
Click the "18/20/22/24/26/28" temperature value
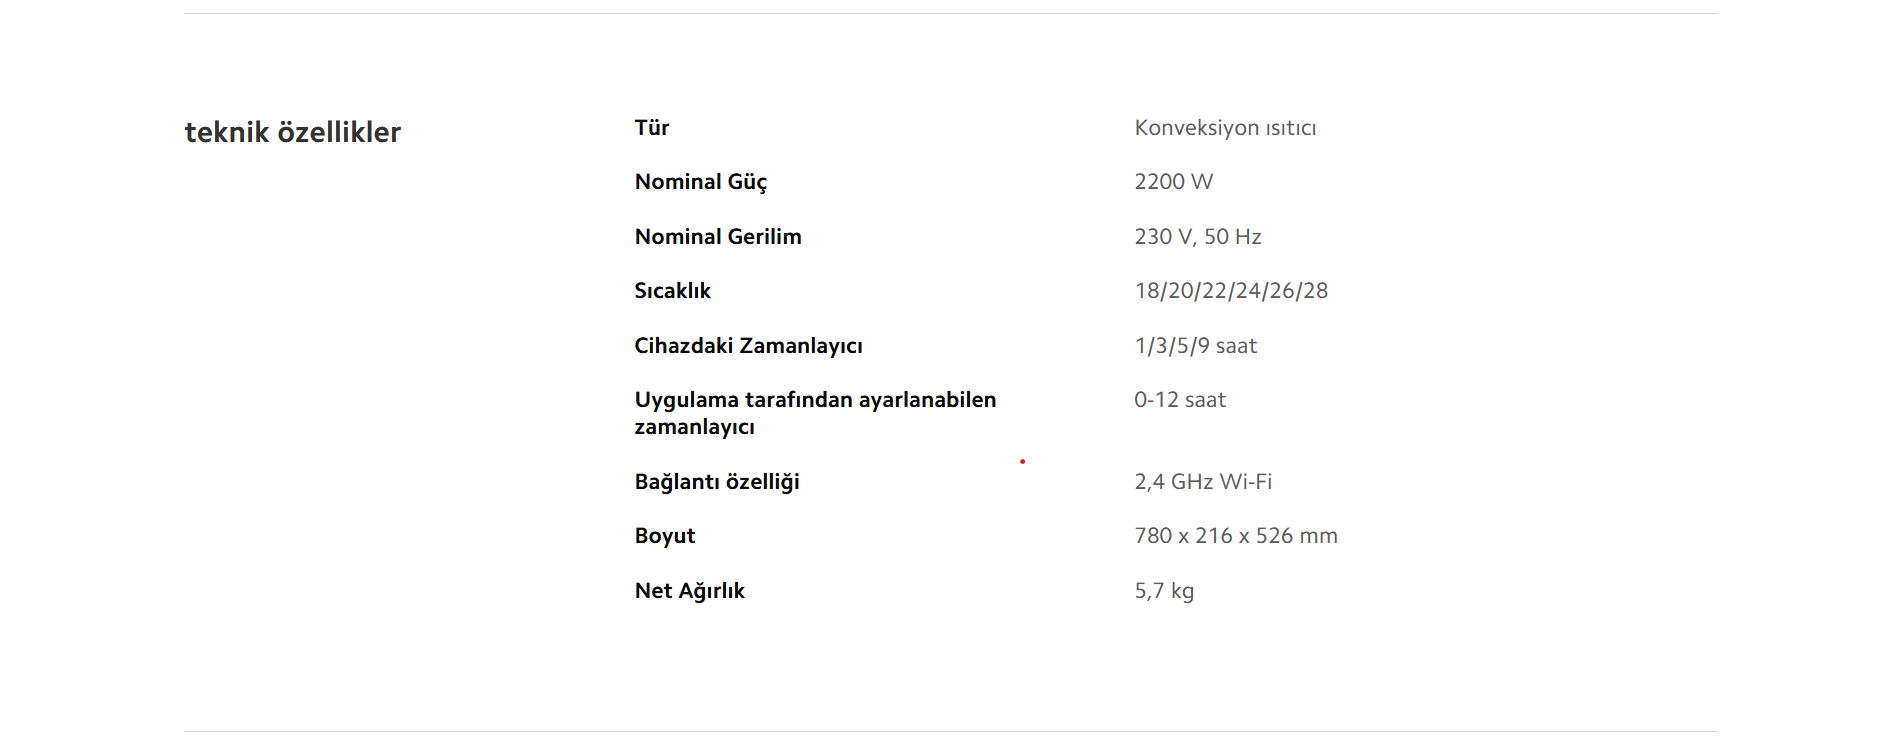[1231, 291]
